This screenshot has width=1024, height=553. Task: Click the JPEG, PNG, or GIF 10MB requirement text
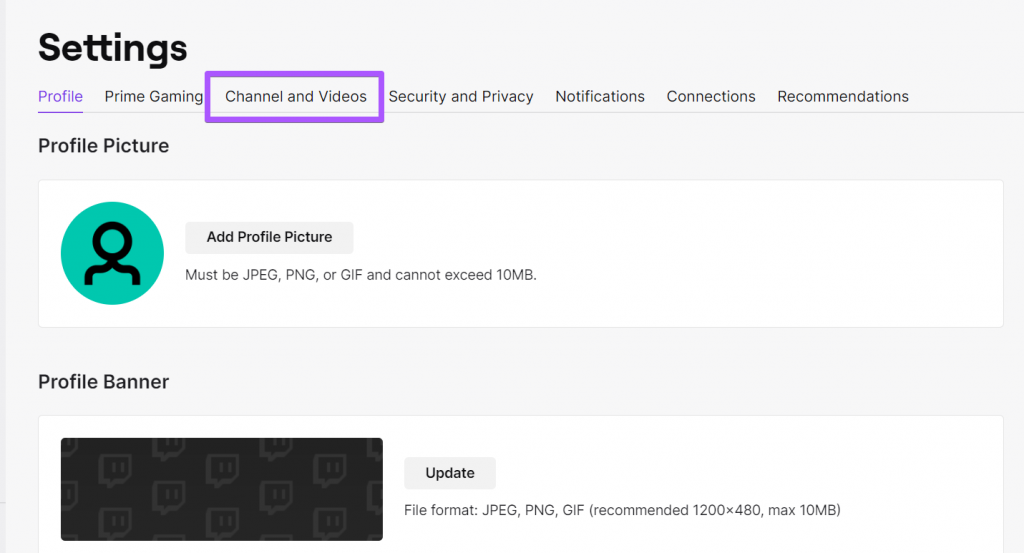pyautogui.click(x=360, y=275)
